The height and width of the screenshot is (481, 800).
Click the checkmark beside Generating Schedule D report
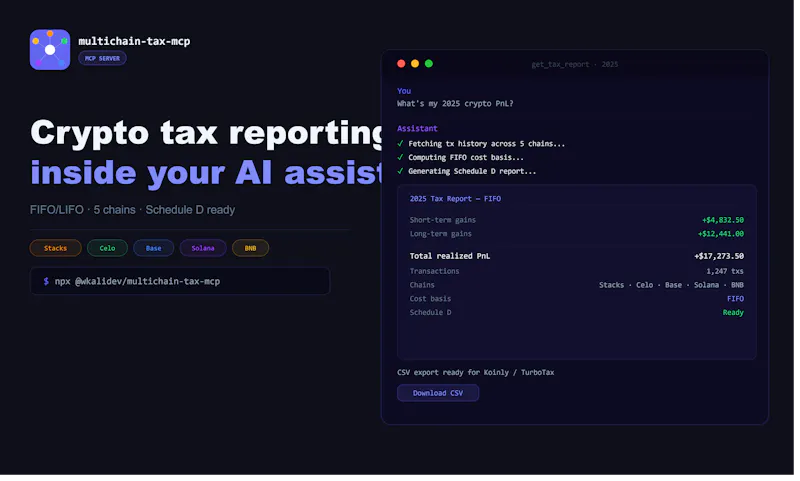(403, 172)
